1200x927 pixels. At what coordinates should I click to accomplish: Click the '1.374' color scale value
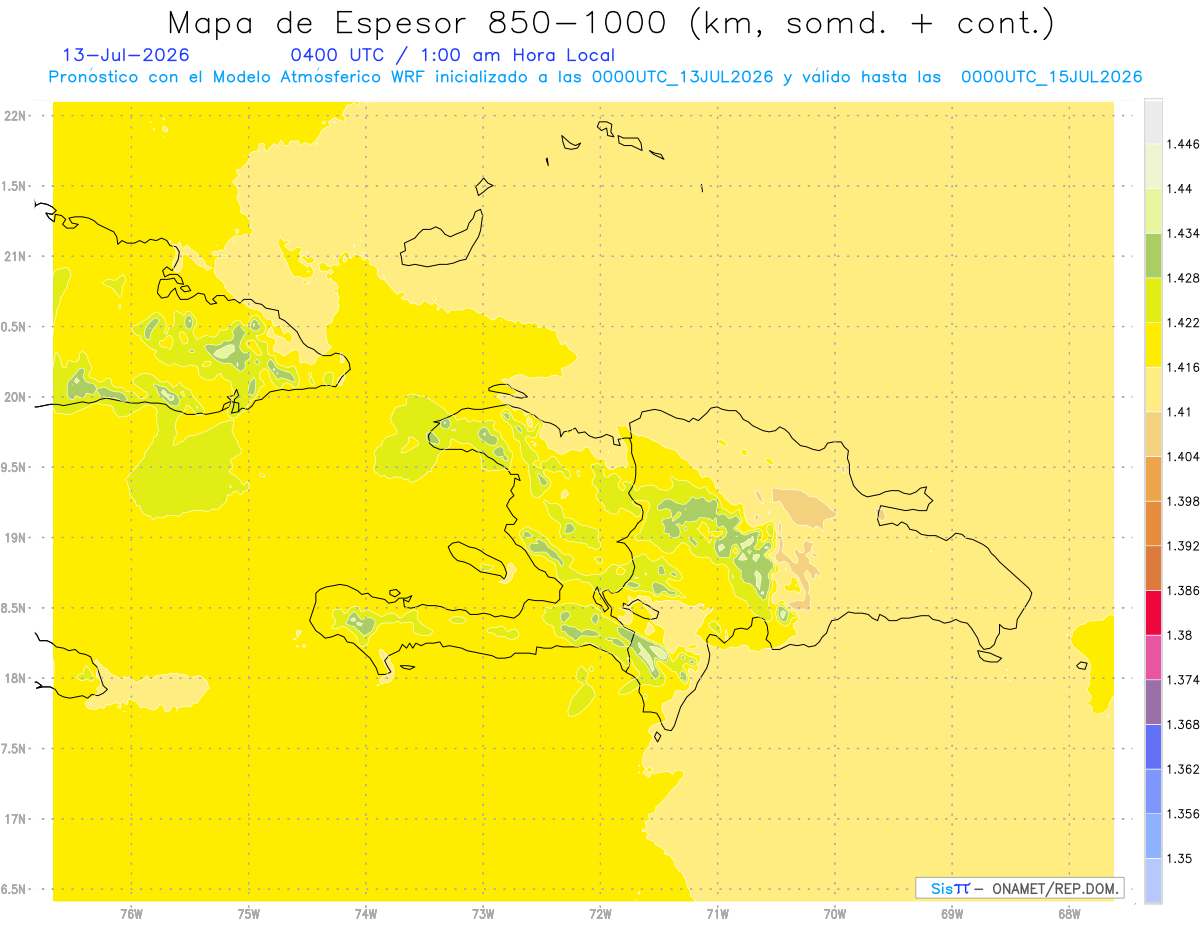pyautogui.click(x=1183, y=680)
